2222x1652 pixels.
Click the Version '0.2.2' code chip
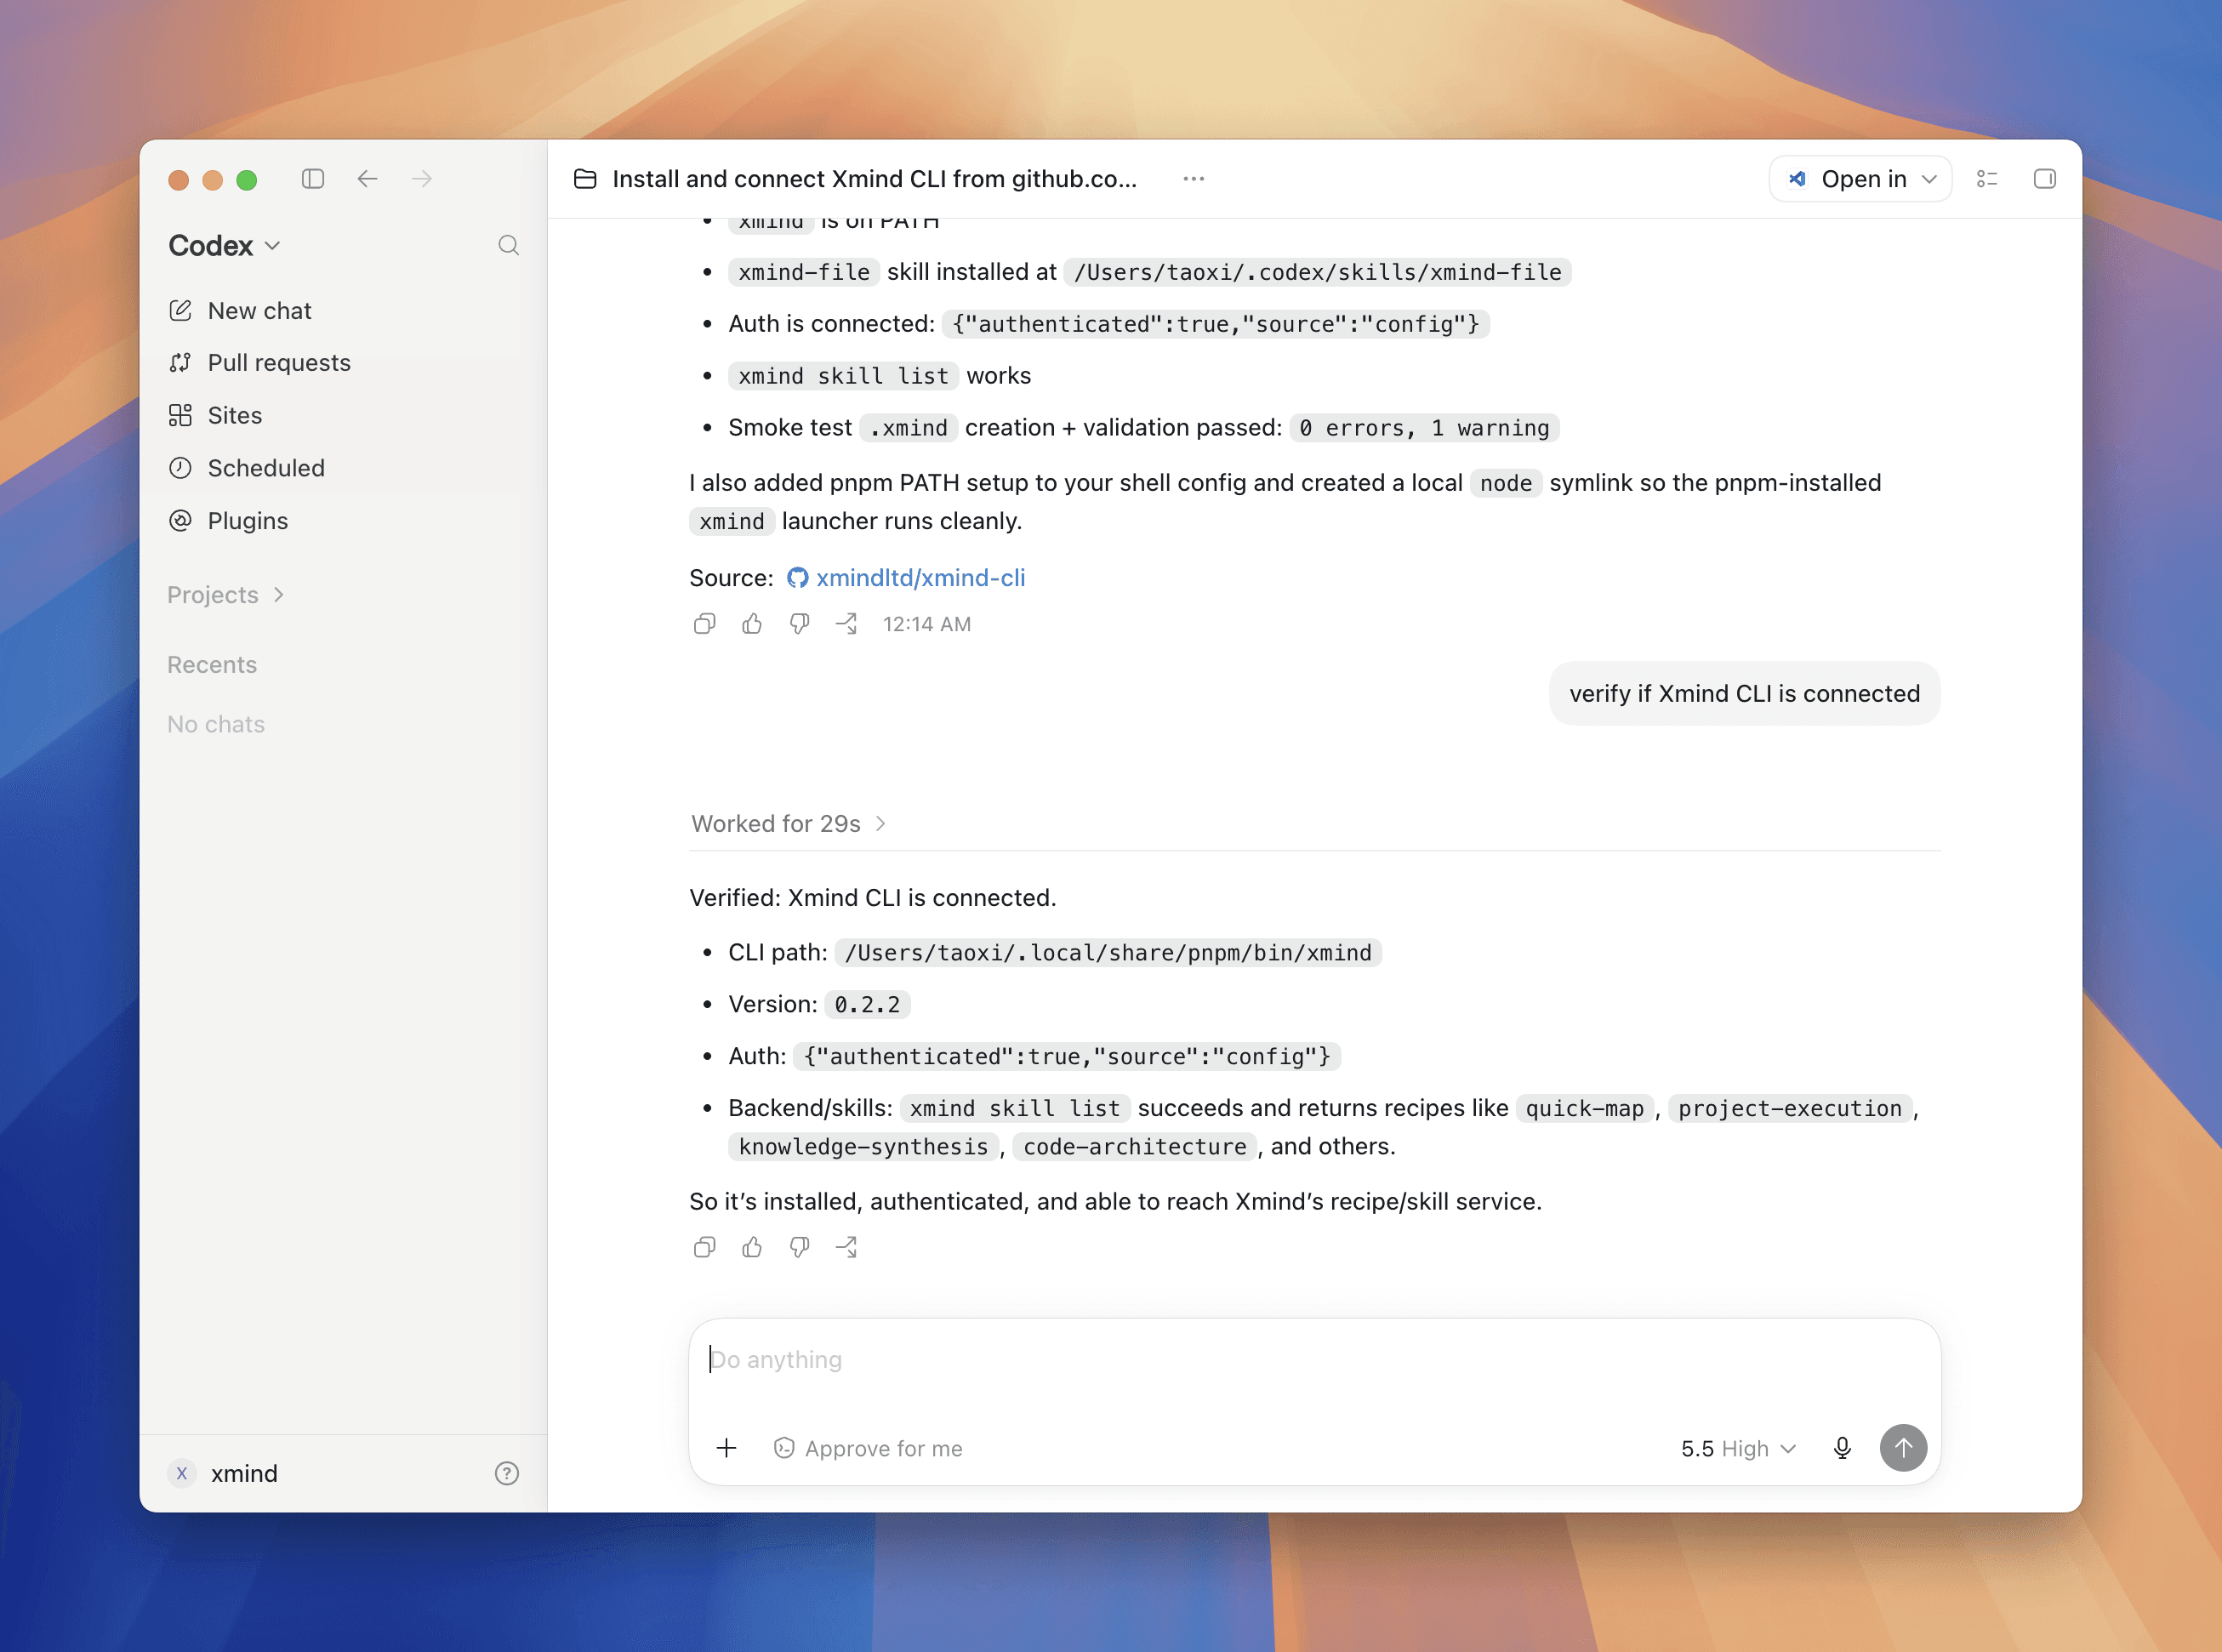[x=867, y=1005]
